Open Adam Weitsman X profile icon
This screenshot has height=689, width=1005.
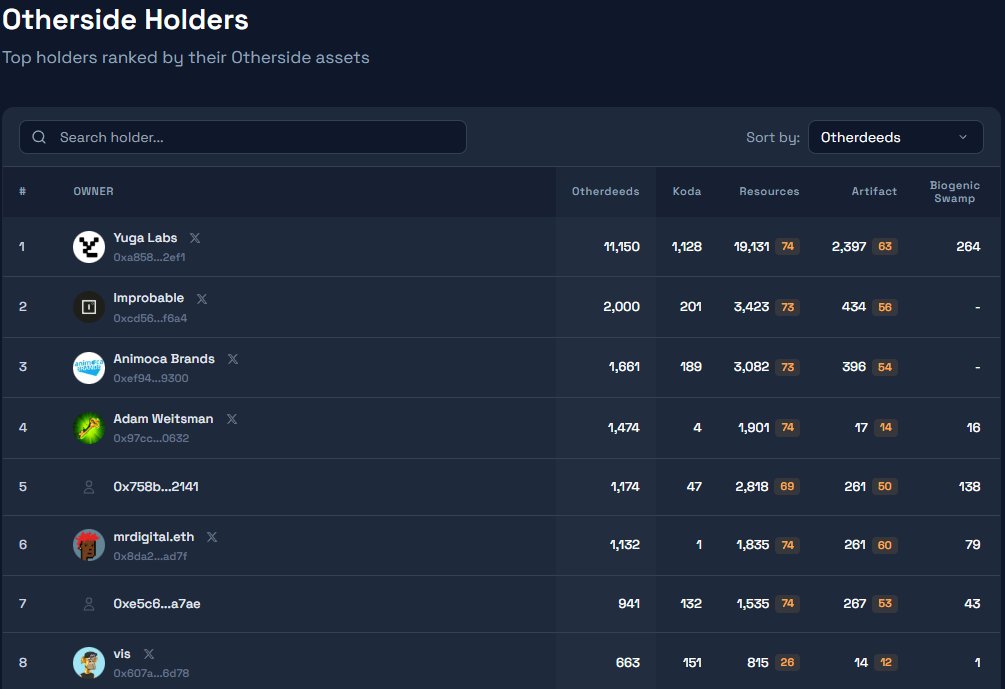point(231,419)
